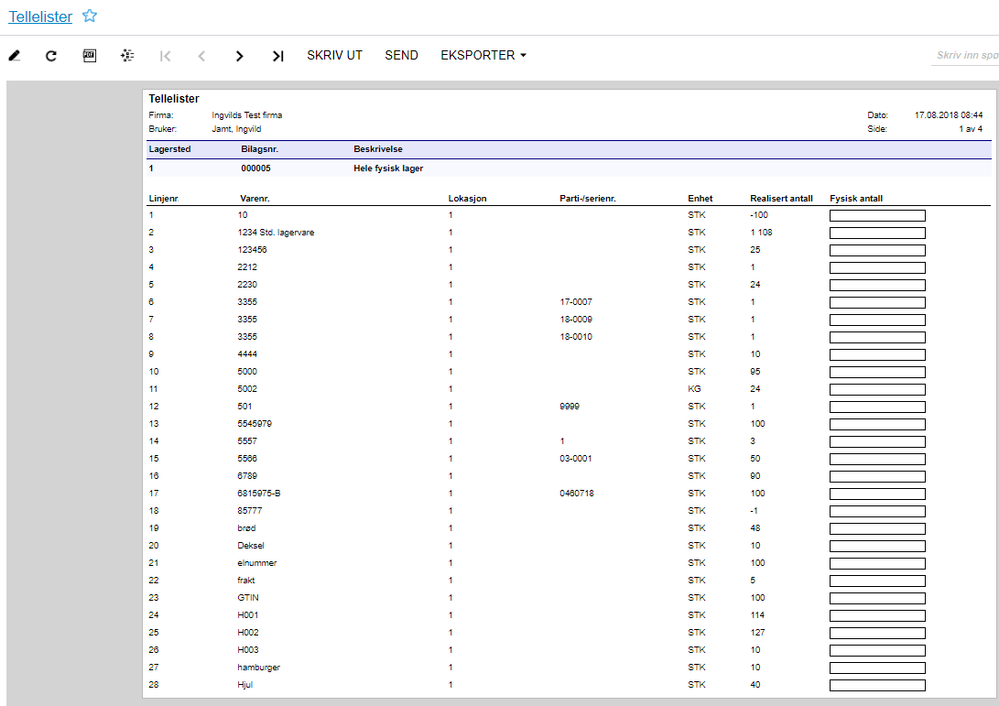This screenshot has width=999, height=706.
Task: Open the EKSPORTER dropdown menu
Action: click(484, 55)
